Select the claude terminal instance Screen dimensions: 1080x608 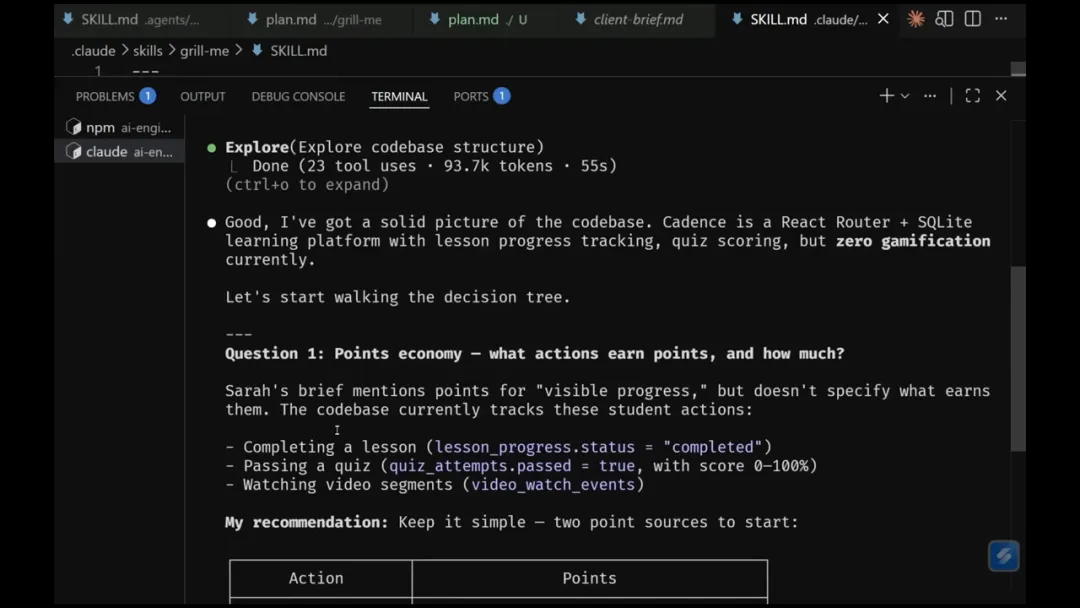tap(118, 151)
